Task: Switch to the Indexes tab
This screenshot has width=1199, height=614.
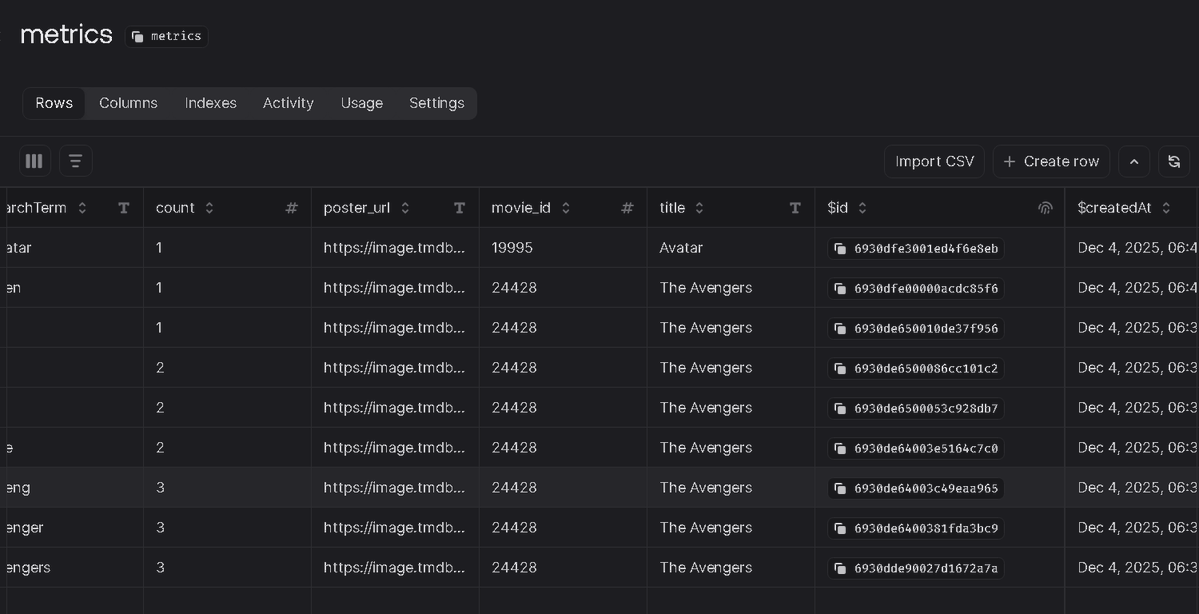Action: point(210,103)
